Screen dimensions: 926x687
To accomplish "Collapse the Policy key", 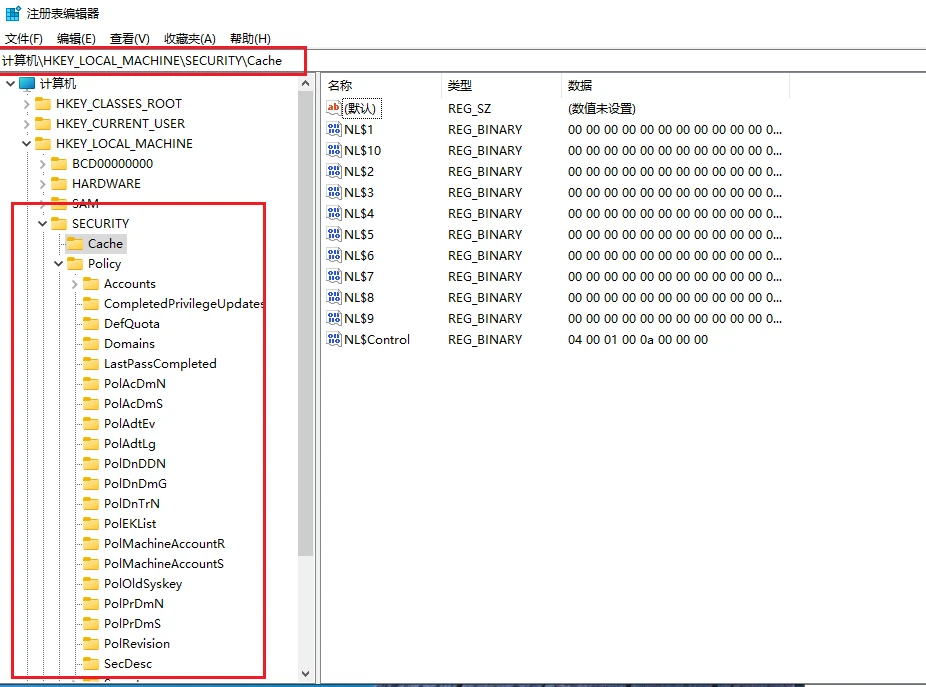I will 58,263.
